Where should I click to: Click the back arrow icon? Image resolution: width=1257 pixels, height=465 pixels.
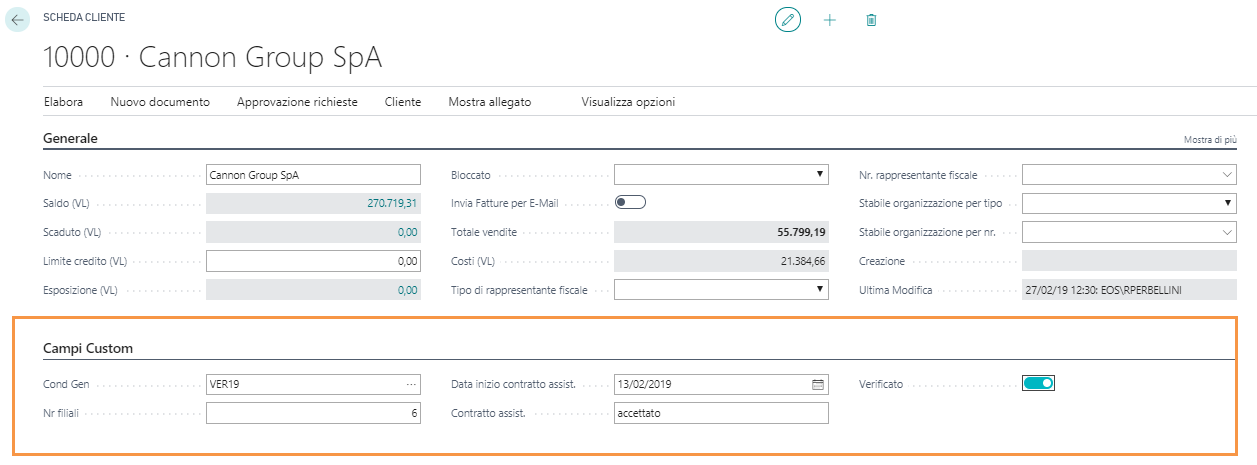tap(18, 20)
